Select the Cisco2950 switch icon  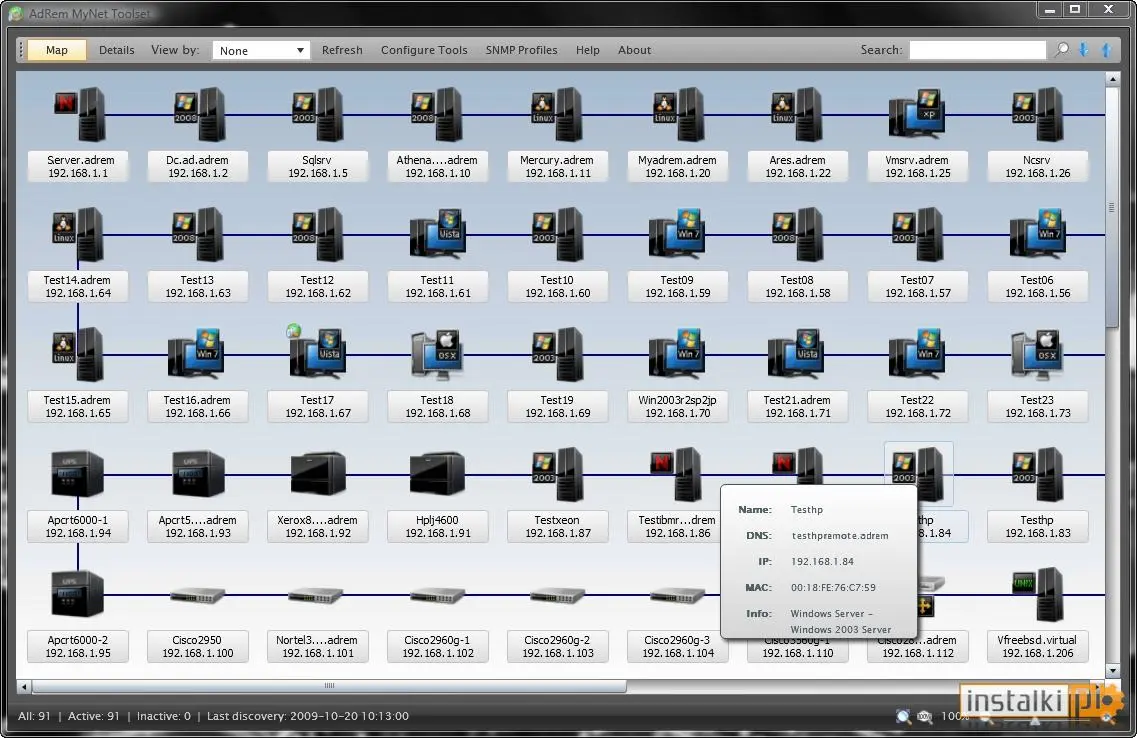pyautogui.click(x=197, y=596)
